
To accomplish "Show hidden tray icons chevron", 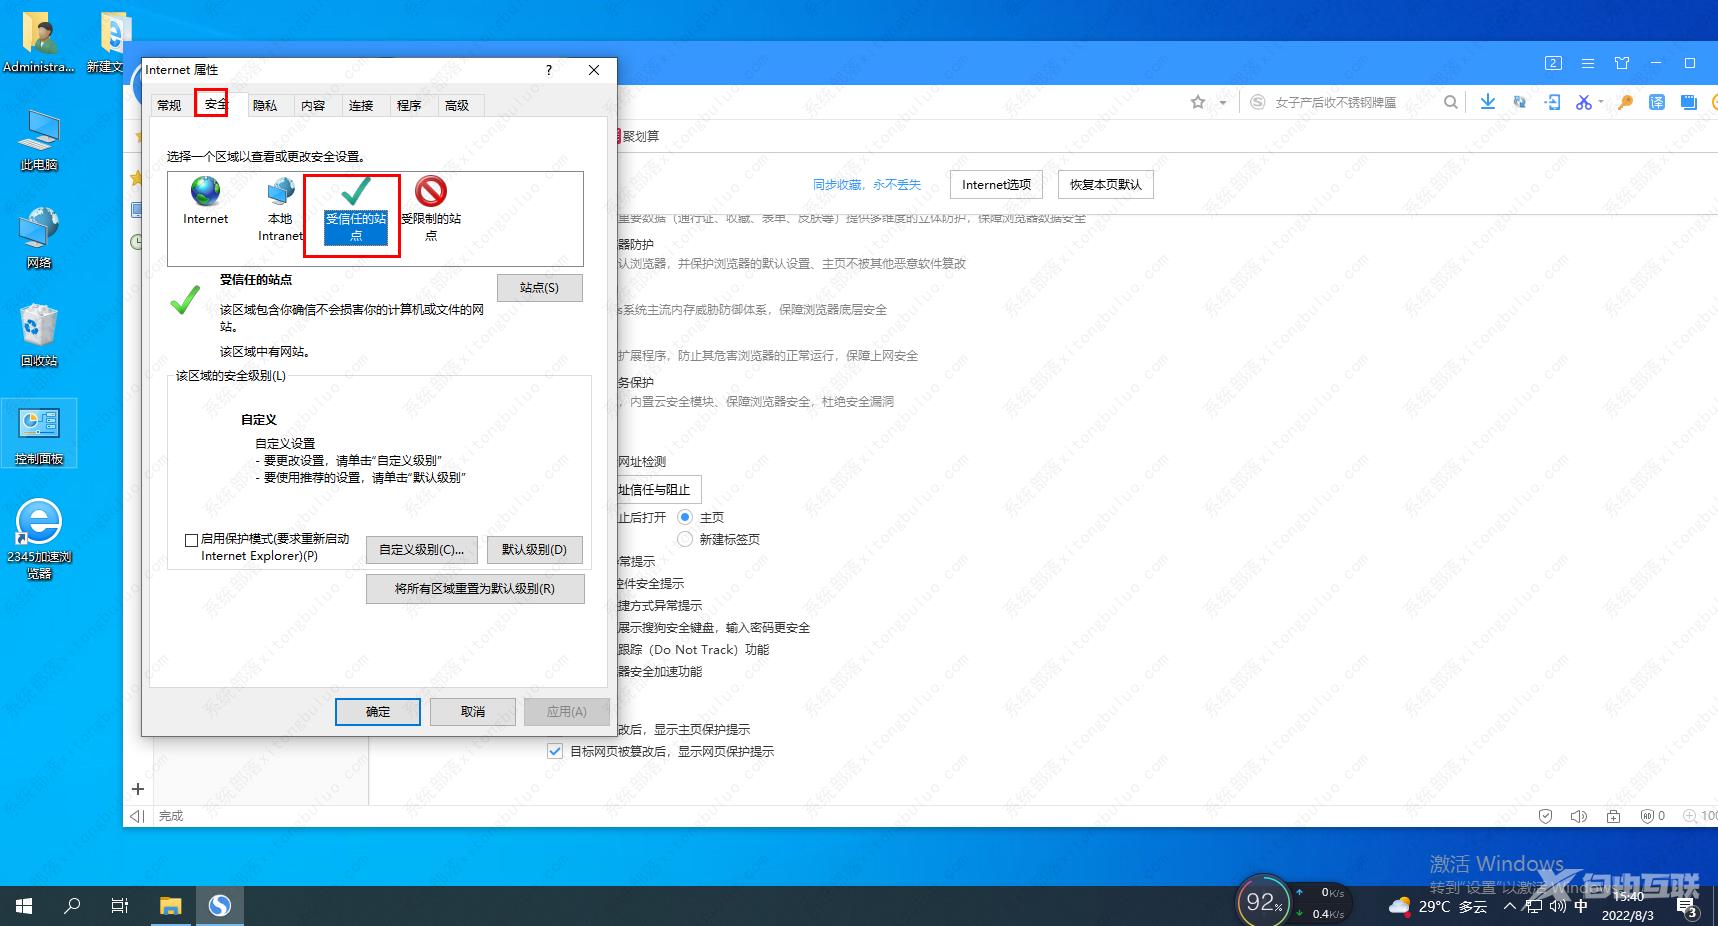I will coord(1509,906).
